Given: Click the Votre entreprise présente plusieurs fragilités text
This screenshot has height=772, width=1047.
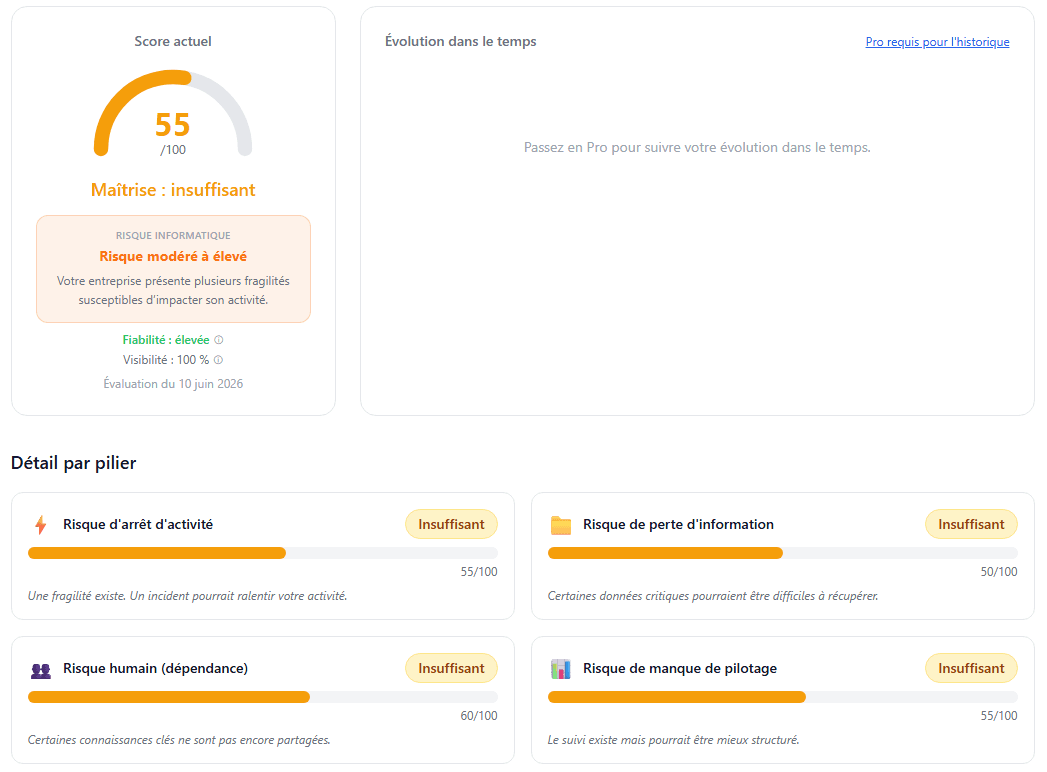Looking at the screenshot, I should pyautogui.click(x=173, y=291).
